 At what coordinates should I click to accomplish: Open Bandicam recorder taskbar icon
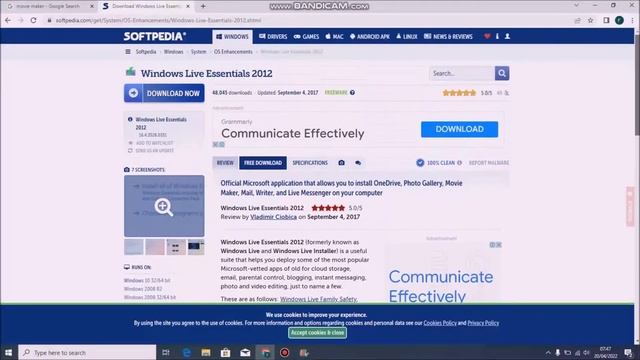[x=284, y=352]
